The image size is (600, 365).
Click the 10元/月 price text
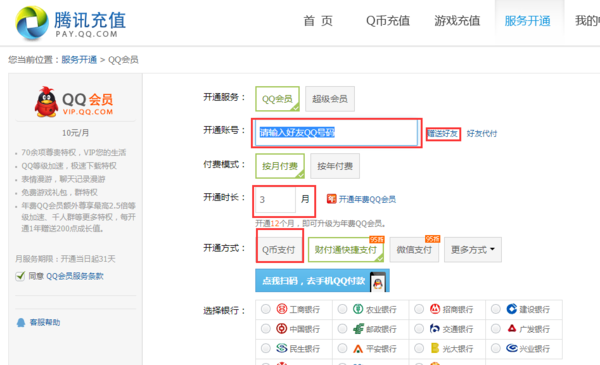(x=75, y=133)
